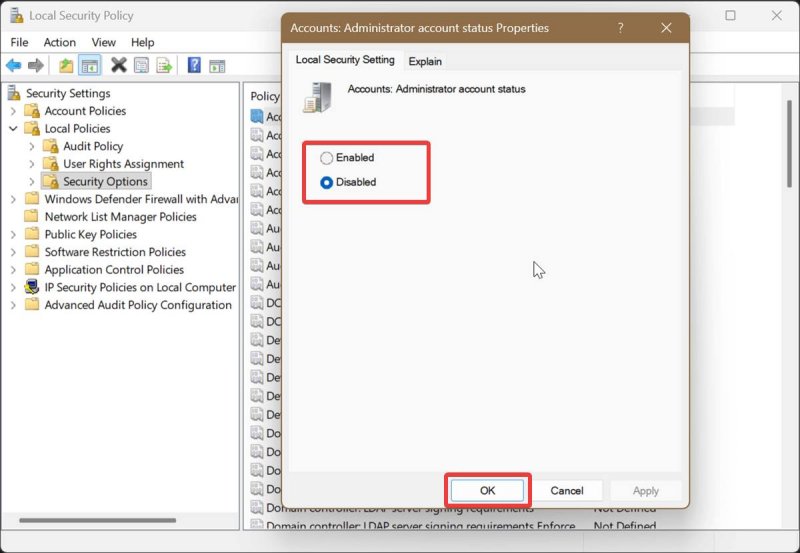The width and height of the screenshot is (800, 553).
Task: Expand the Audit Policy node
Action: pyautogui.click(x=32, y=146)
